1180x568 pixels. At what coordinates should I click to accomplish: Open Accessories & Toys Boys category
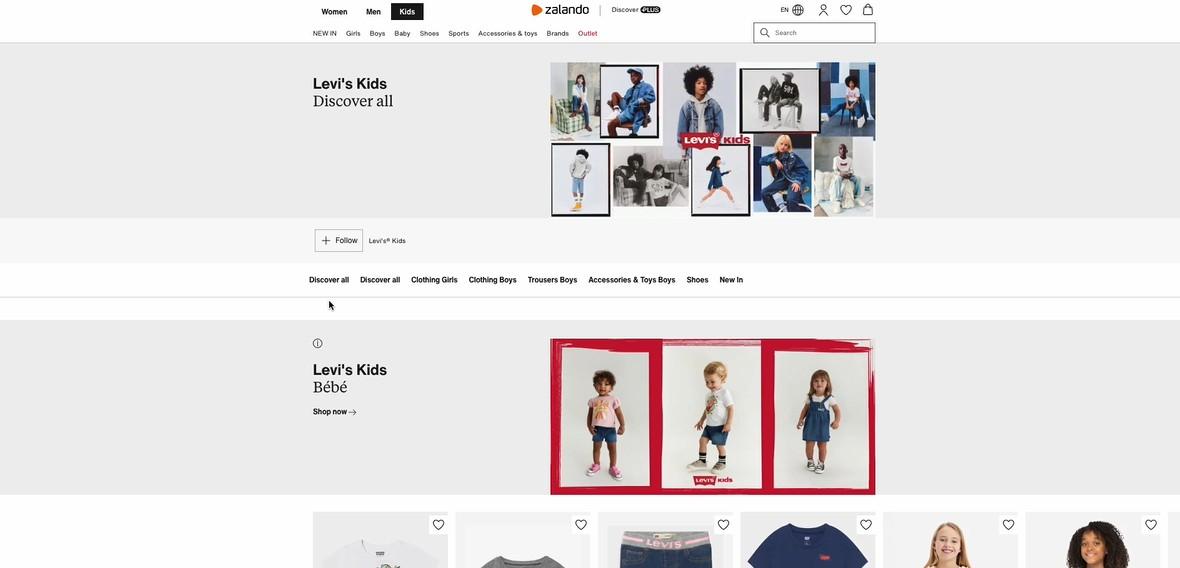tap(632, 280)
